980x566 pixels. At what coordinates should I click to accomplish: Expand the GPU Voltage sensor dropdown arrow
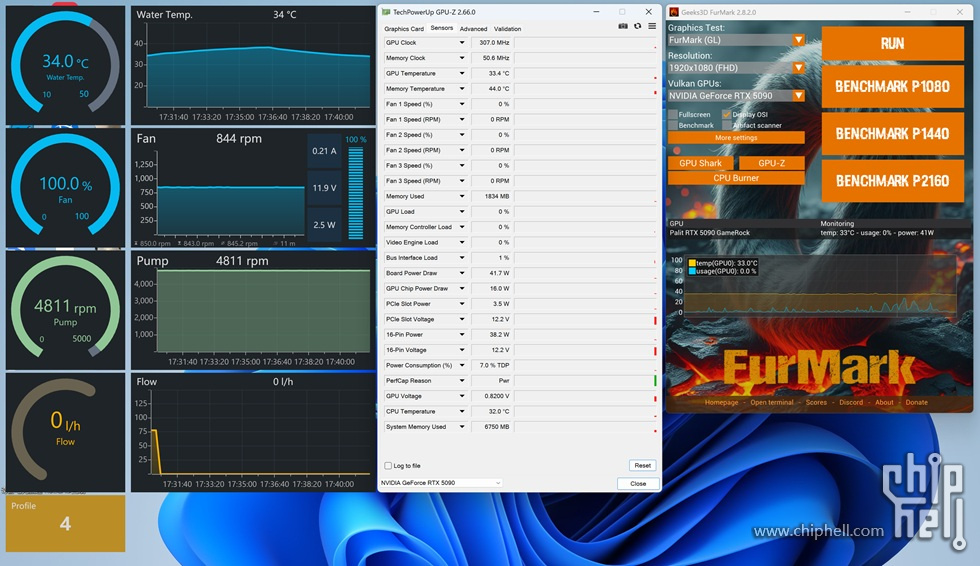tap(462, 396)
